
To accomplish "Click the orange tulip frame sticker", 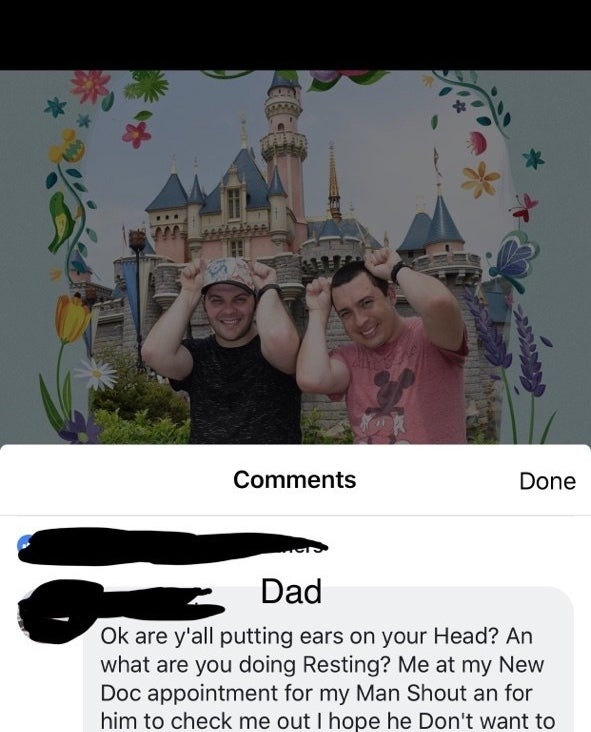I will [72, 319].
